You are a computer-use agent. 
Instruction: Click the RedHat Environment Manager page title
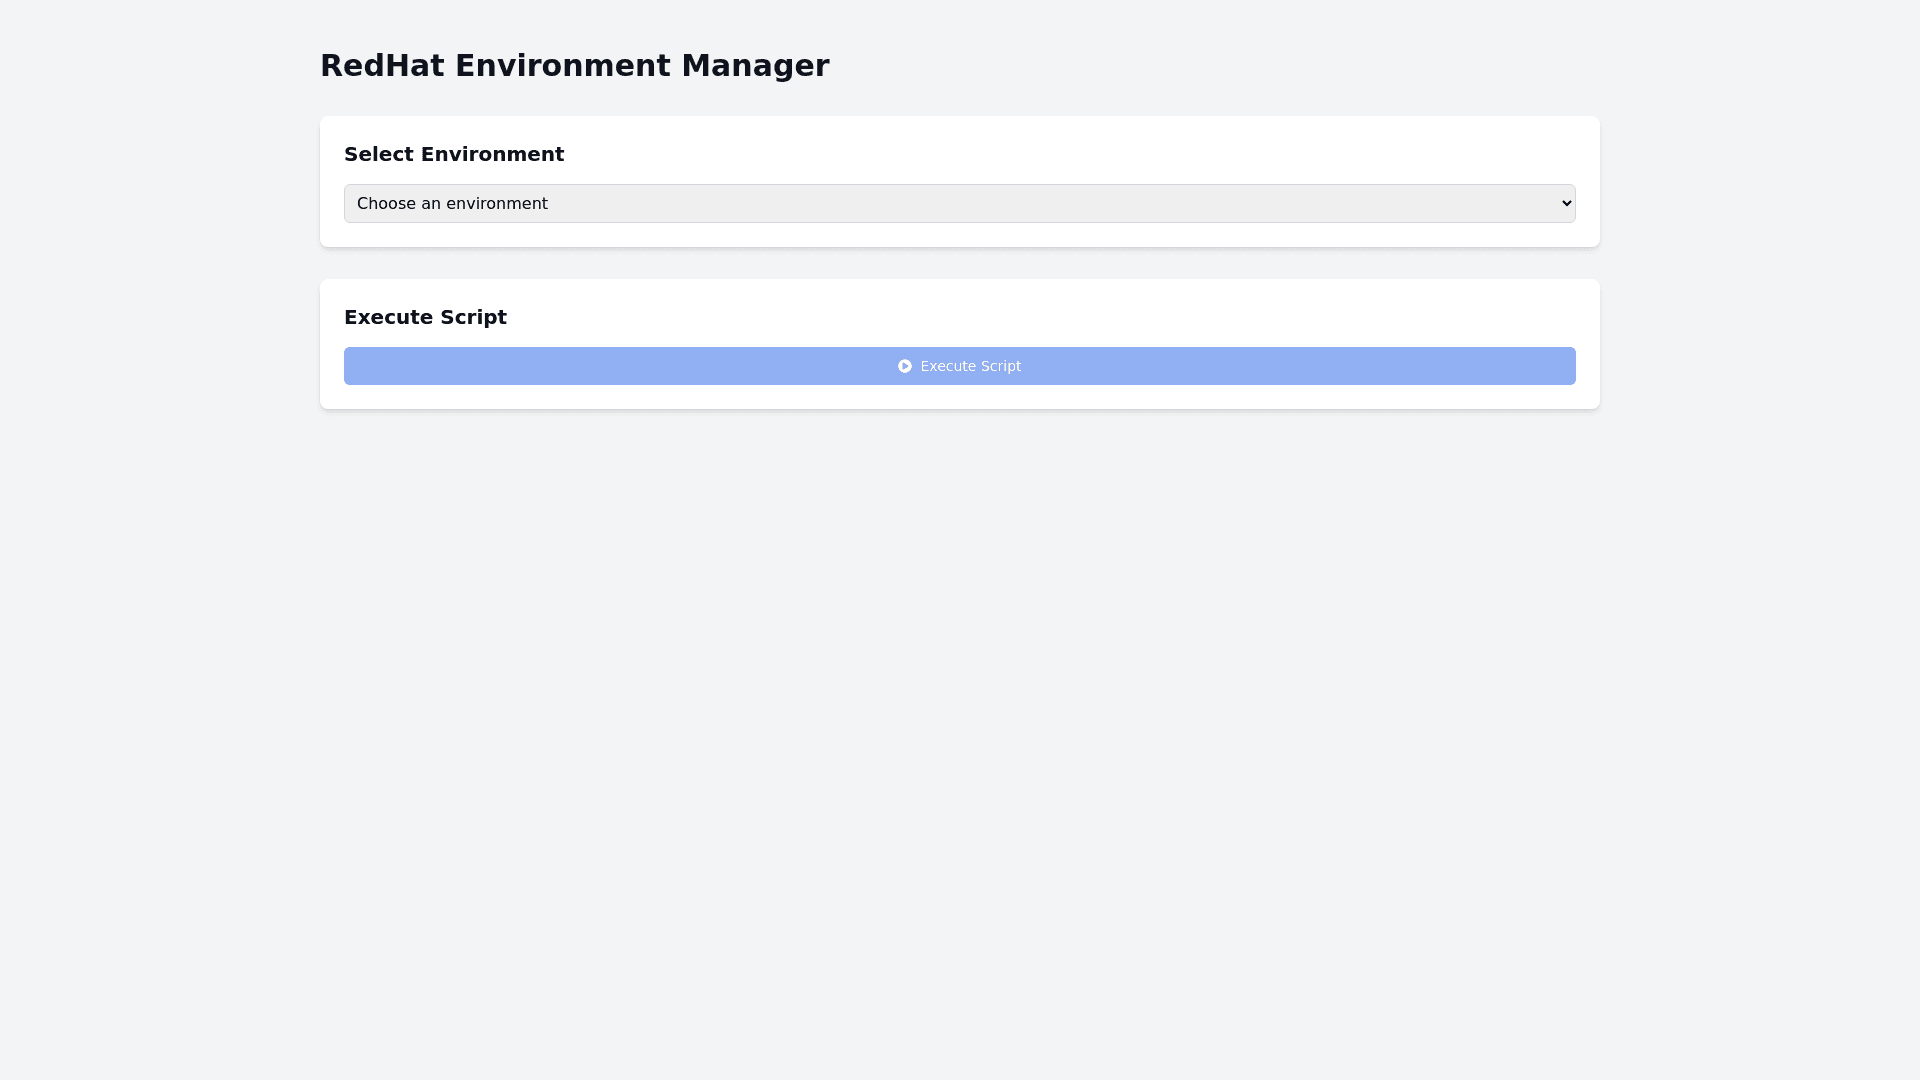click(x=574, y=66)
